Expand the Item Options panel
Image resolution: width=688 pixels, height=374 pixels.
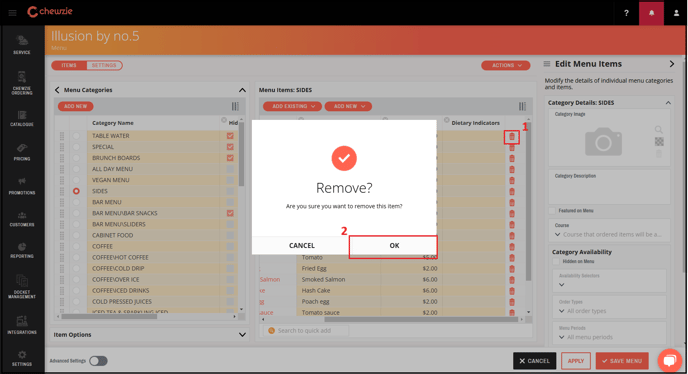242,334
